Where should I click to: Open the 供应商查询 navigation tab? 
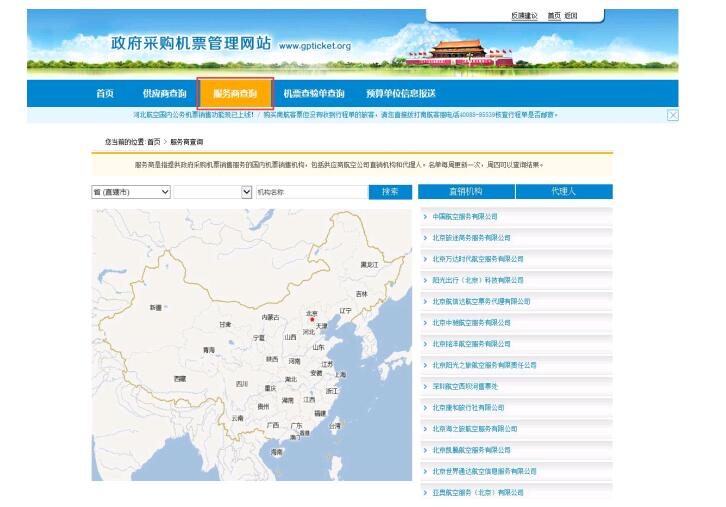tap(164, 94)
